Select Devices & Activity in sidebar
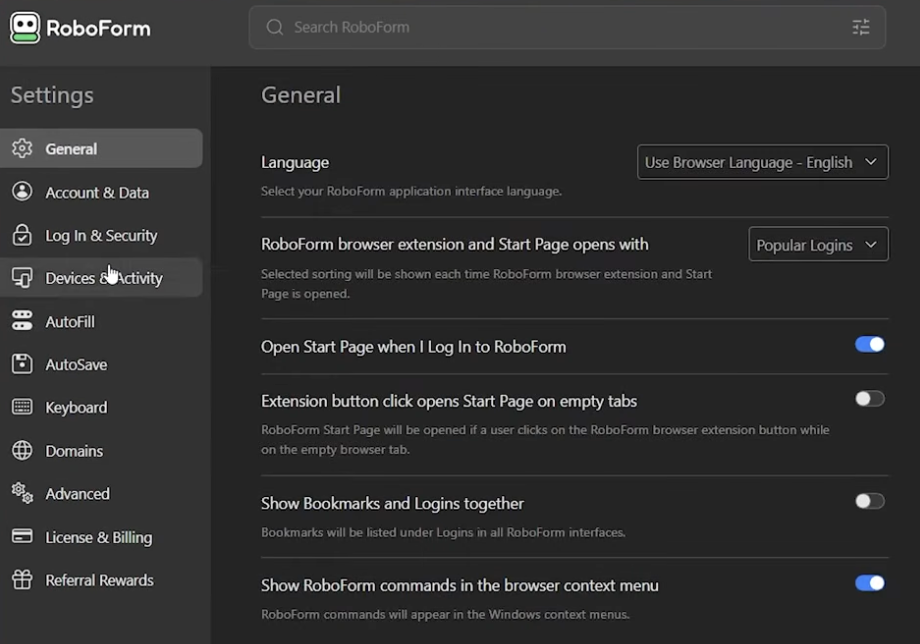This screenshot has width=920, height=644. click(101, 277)
